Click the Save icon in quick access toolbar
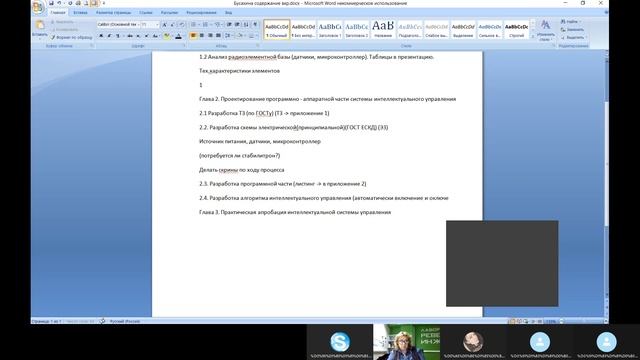This screenshot has width=640, height=360. pyautogui.click(x=51, y=3)
